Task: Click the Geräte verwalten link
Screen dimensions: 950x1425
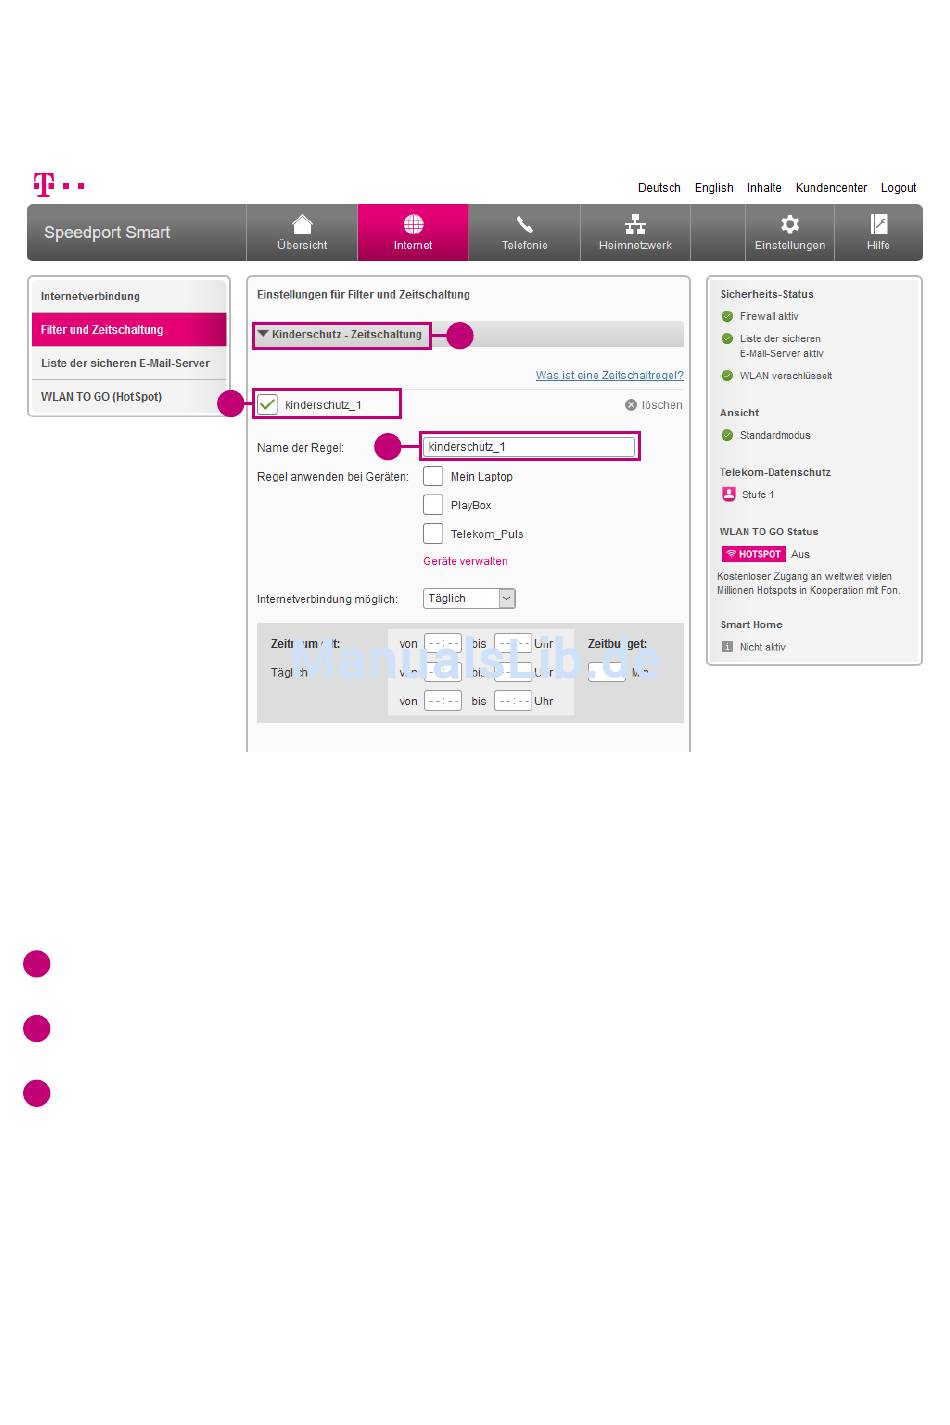Action: 465,561
